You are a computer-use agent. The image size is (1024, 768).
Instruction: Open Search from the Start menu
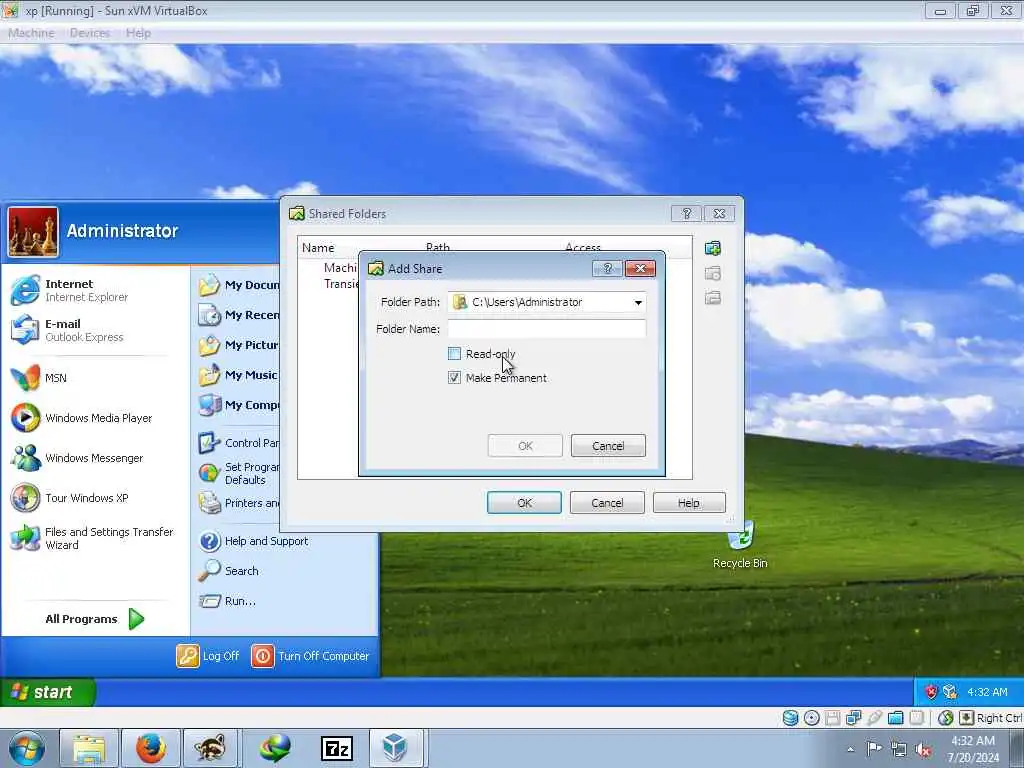[229, 571]
